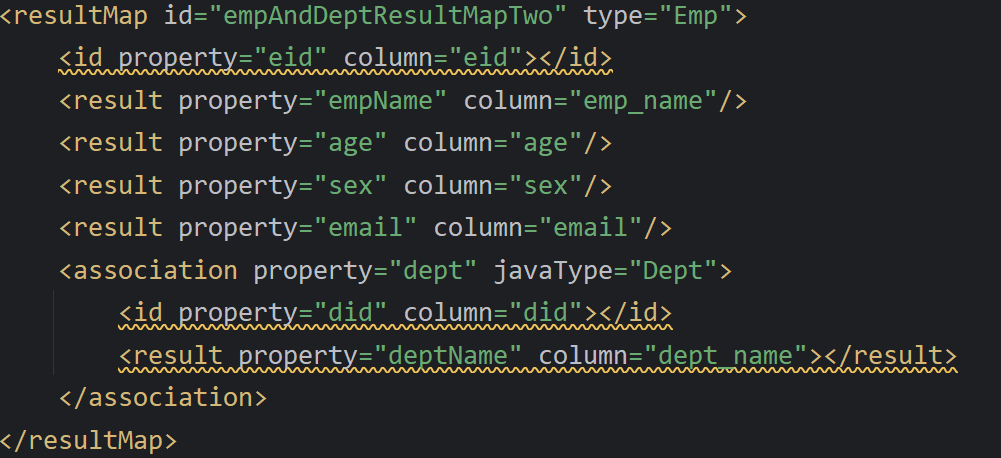
Task: Click the opening resultMap tag name
Action: pos(82,16)
